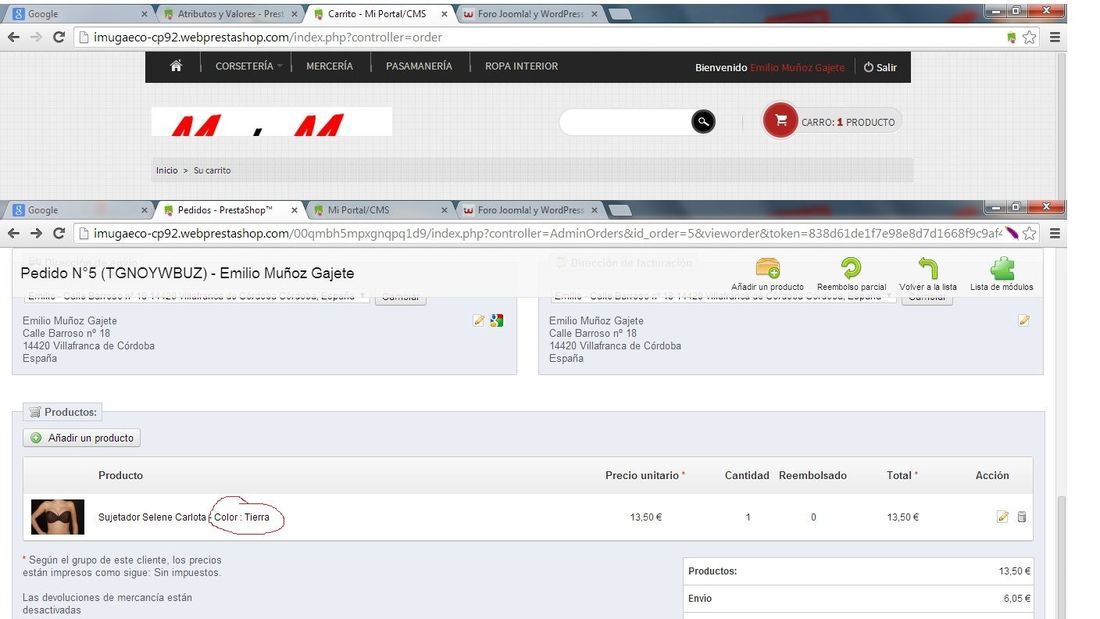Switch to Mi Portal/CMS tab in bottom window
The image size is (1100, 619).
[380, 210]
